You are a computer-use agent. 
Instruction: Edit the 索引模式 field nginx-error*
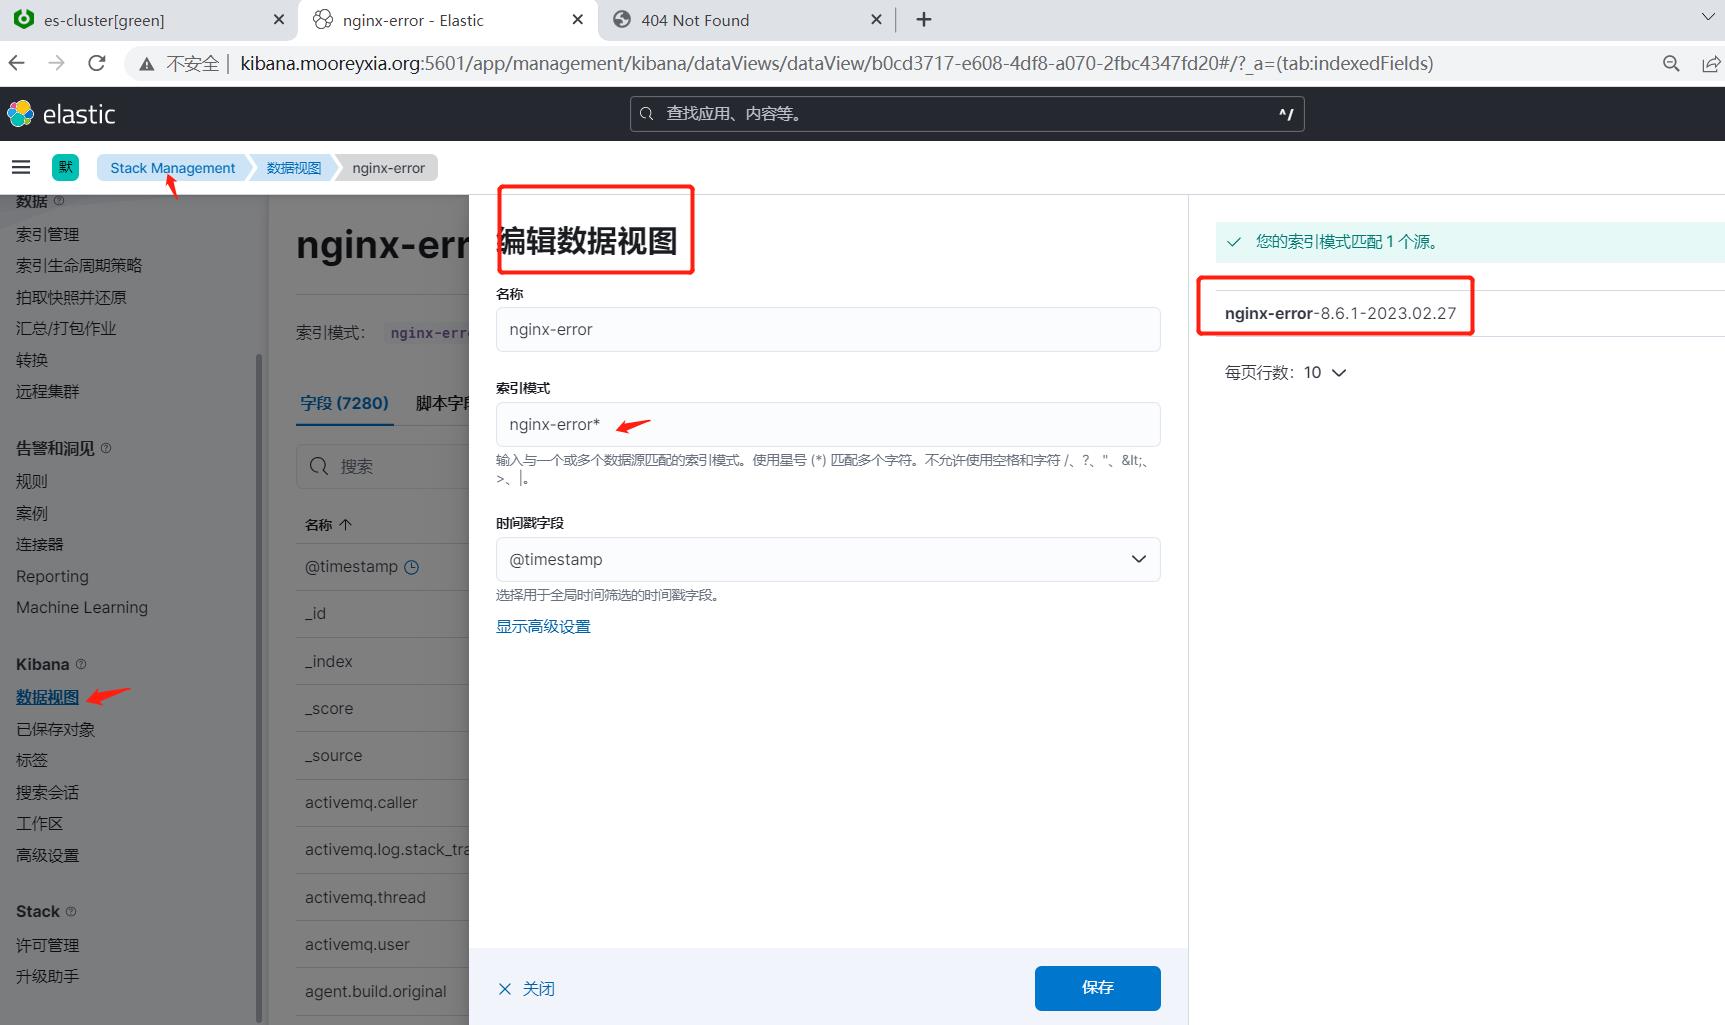tap(828, 424)
